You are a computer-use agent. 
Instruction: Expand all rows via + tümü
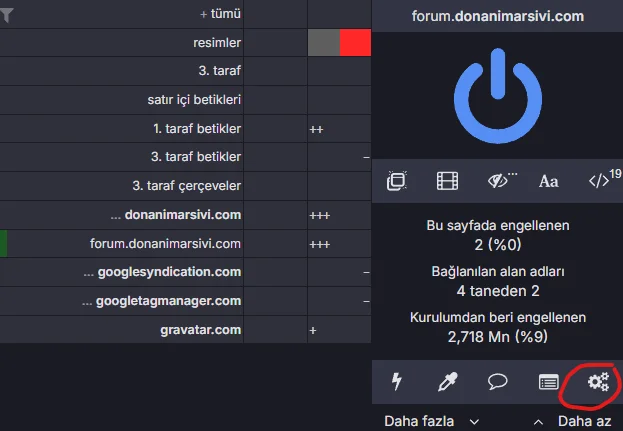point(220,14)
